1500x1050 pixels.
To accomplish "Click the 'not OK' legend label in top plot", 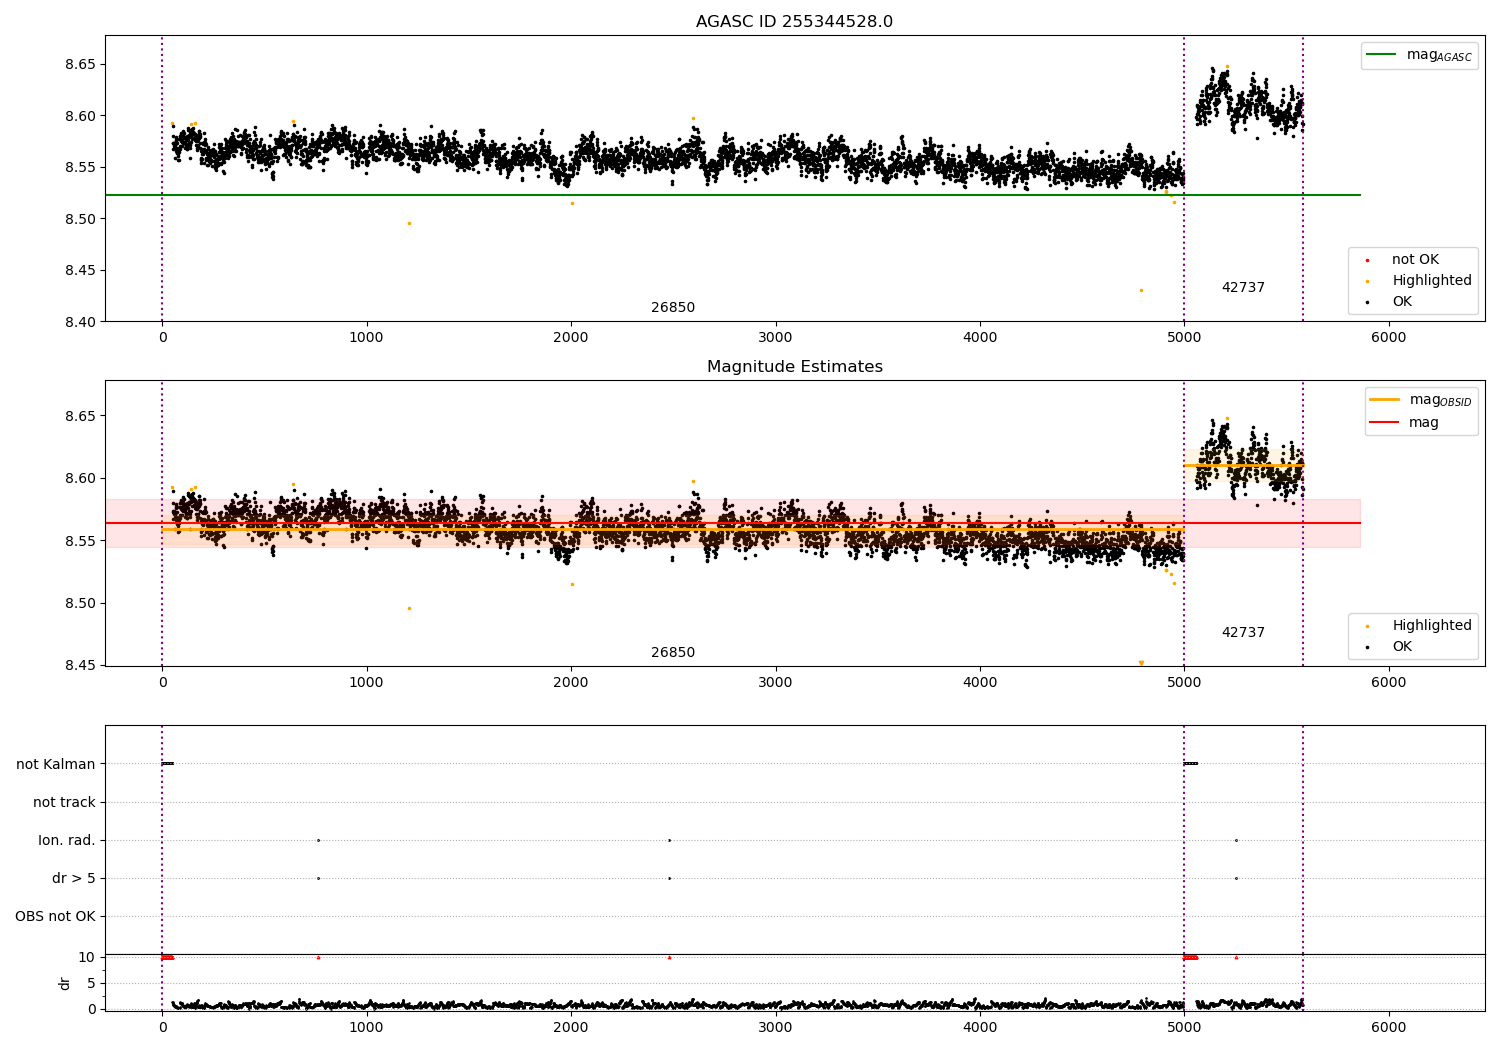I will (1415, 260).
